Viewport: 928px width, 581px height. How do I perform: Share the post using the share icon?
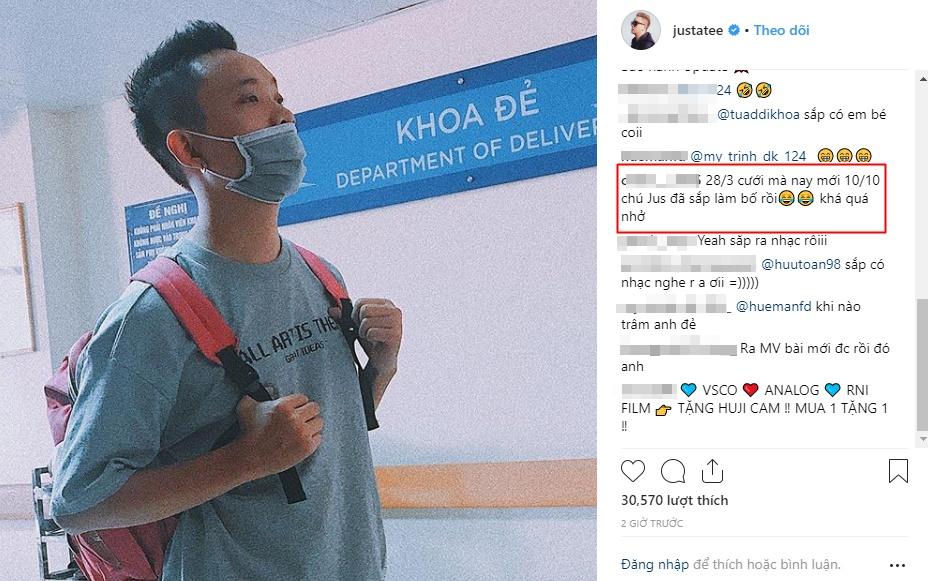(x=712, y=471)
